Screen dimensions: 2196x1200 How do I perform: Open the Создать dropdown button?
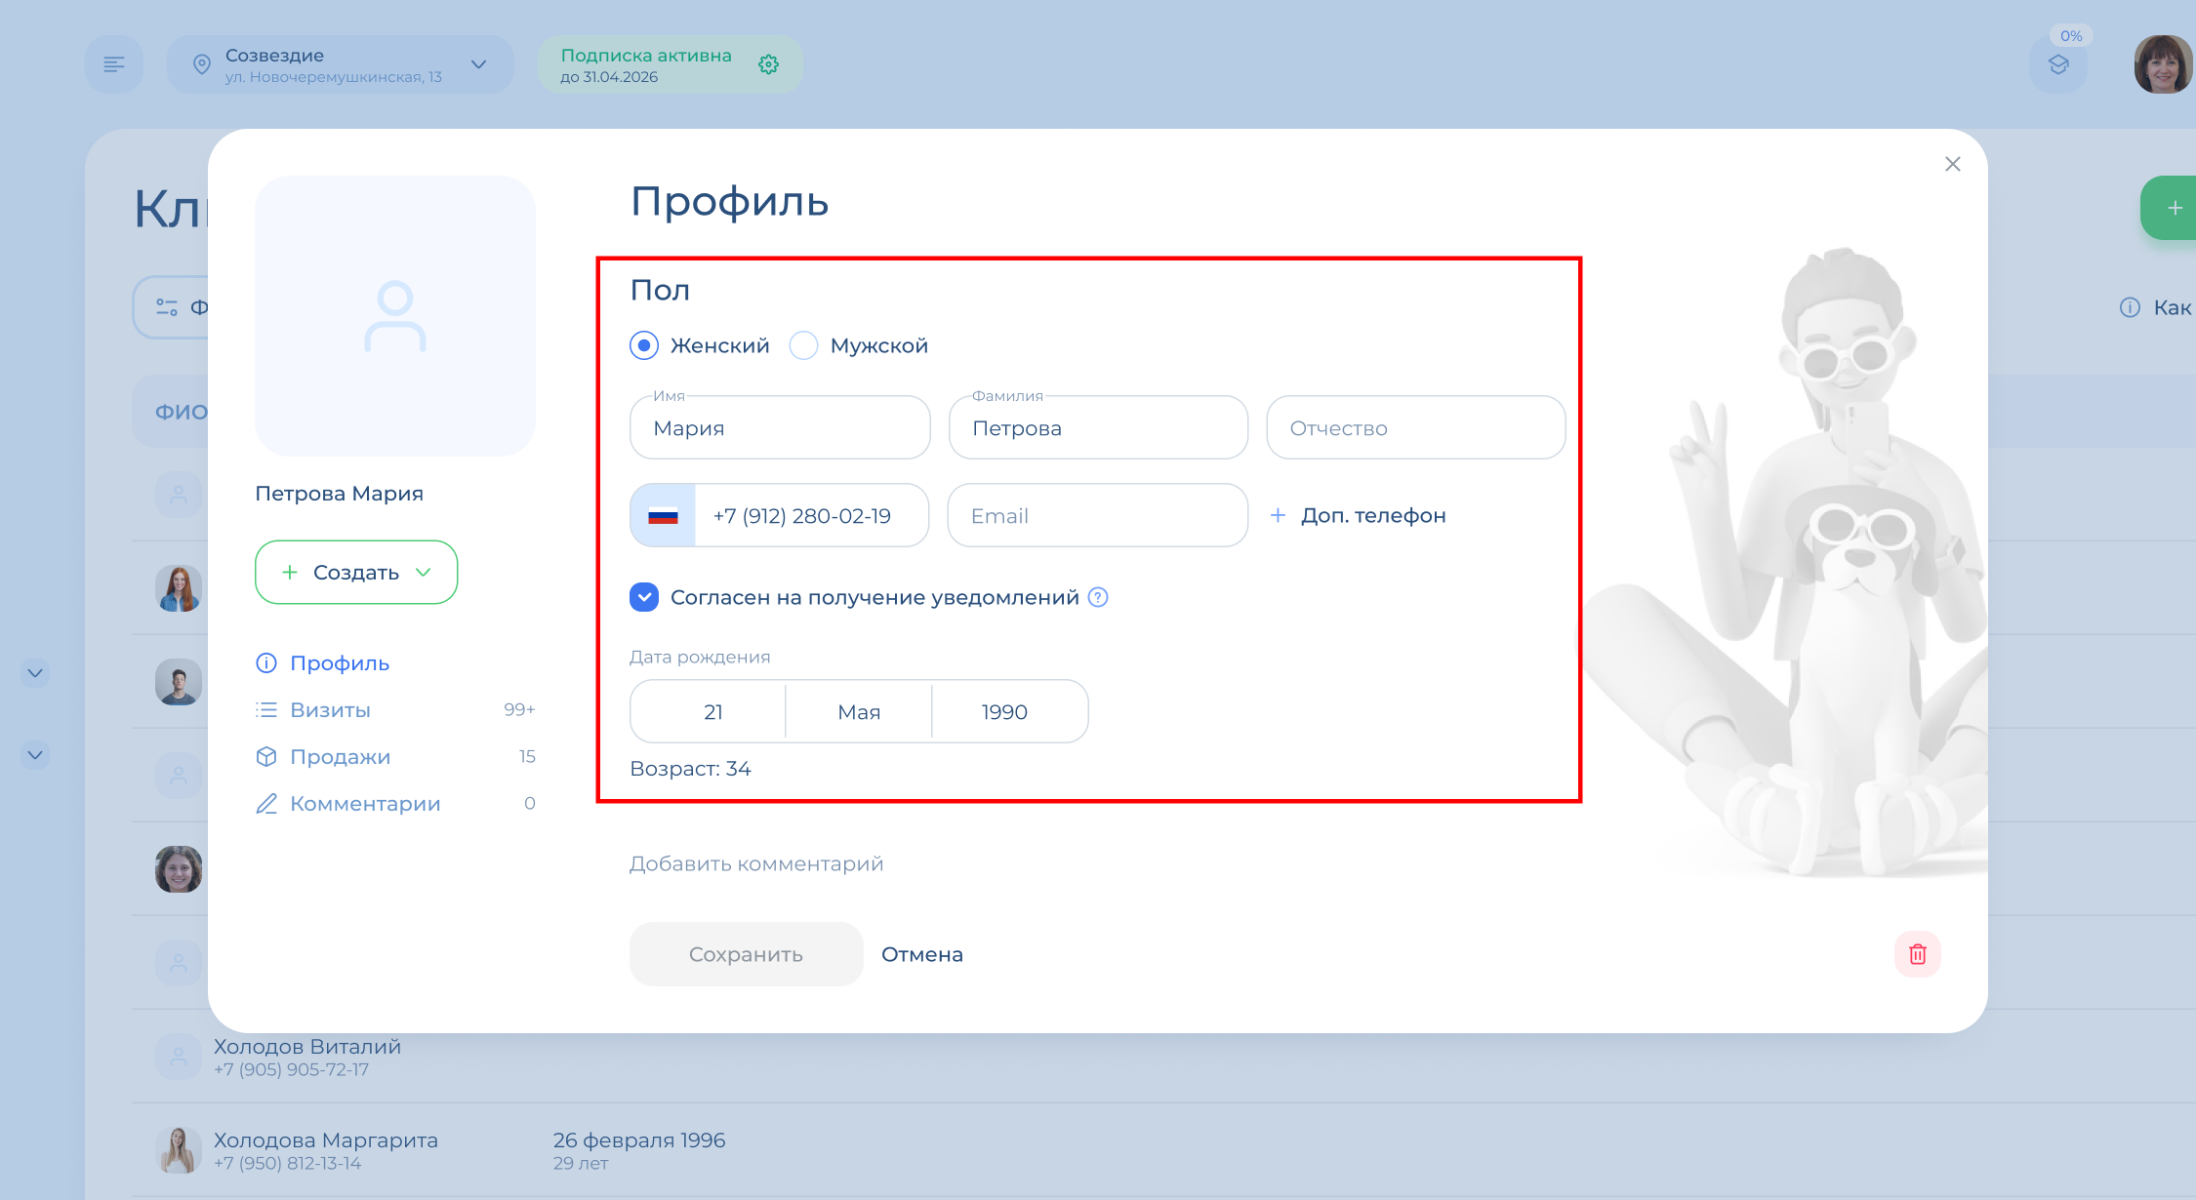tap(356, 572)
